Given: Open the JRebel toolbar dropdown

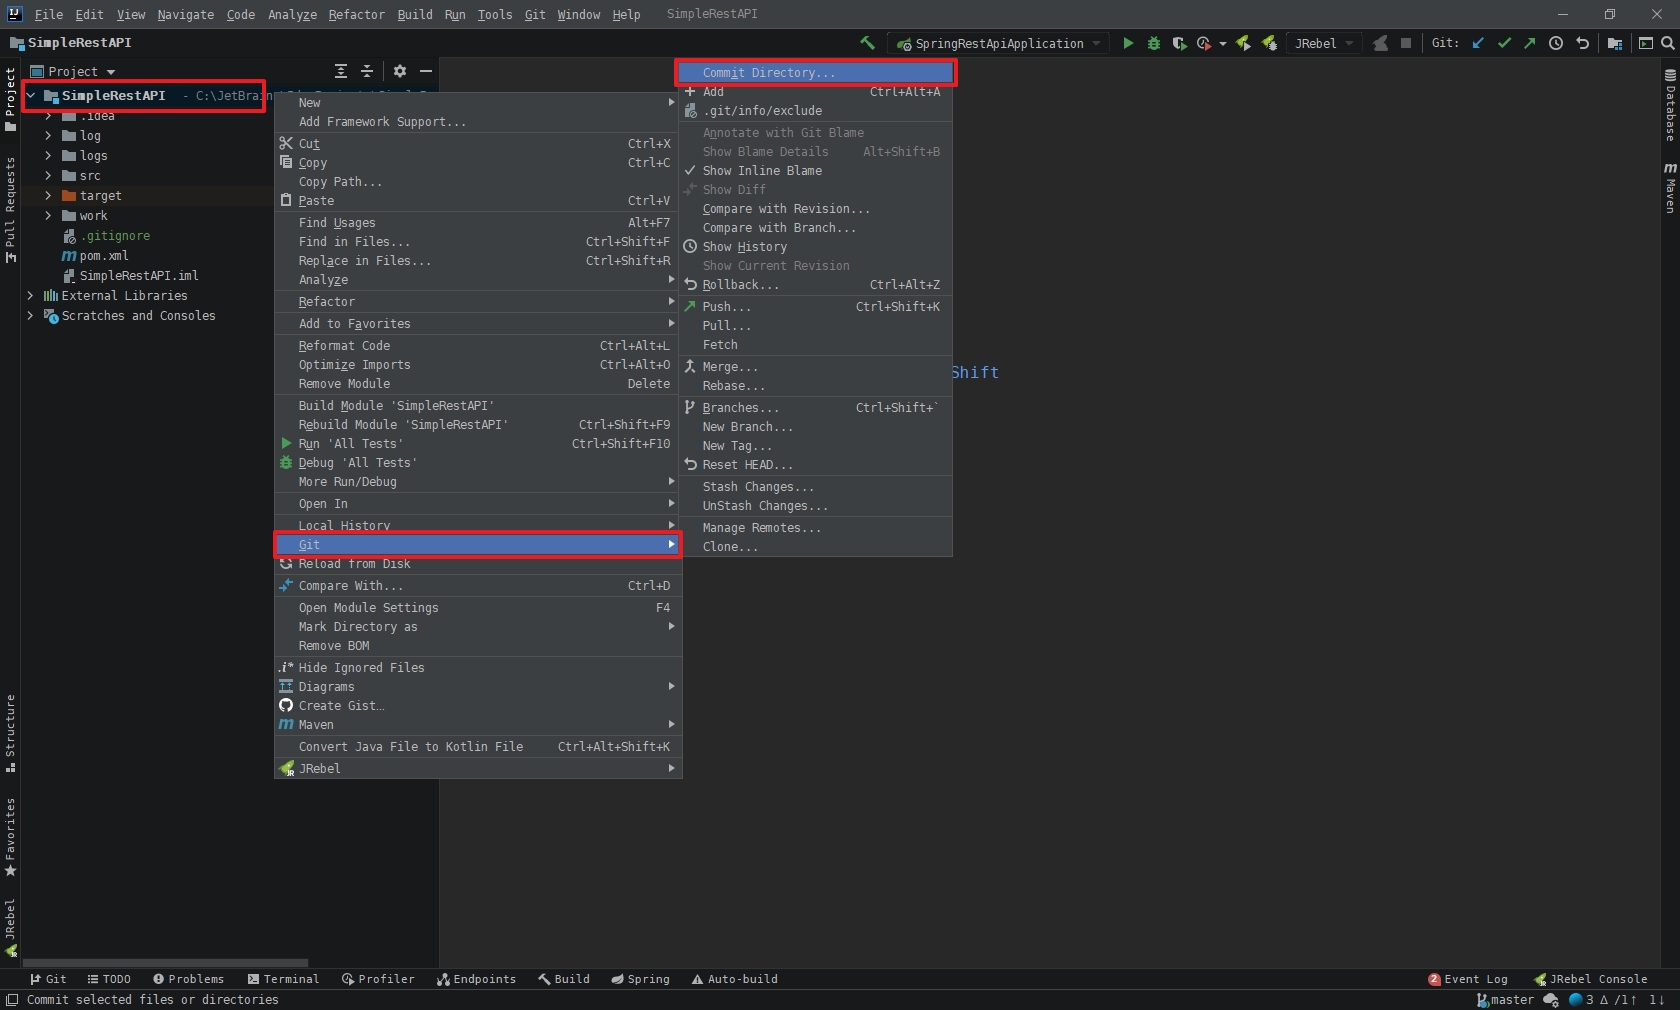Looking at the screenshot, I should [x=1323, y=43].
